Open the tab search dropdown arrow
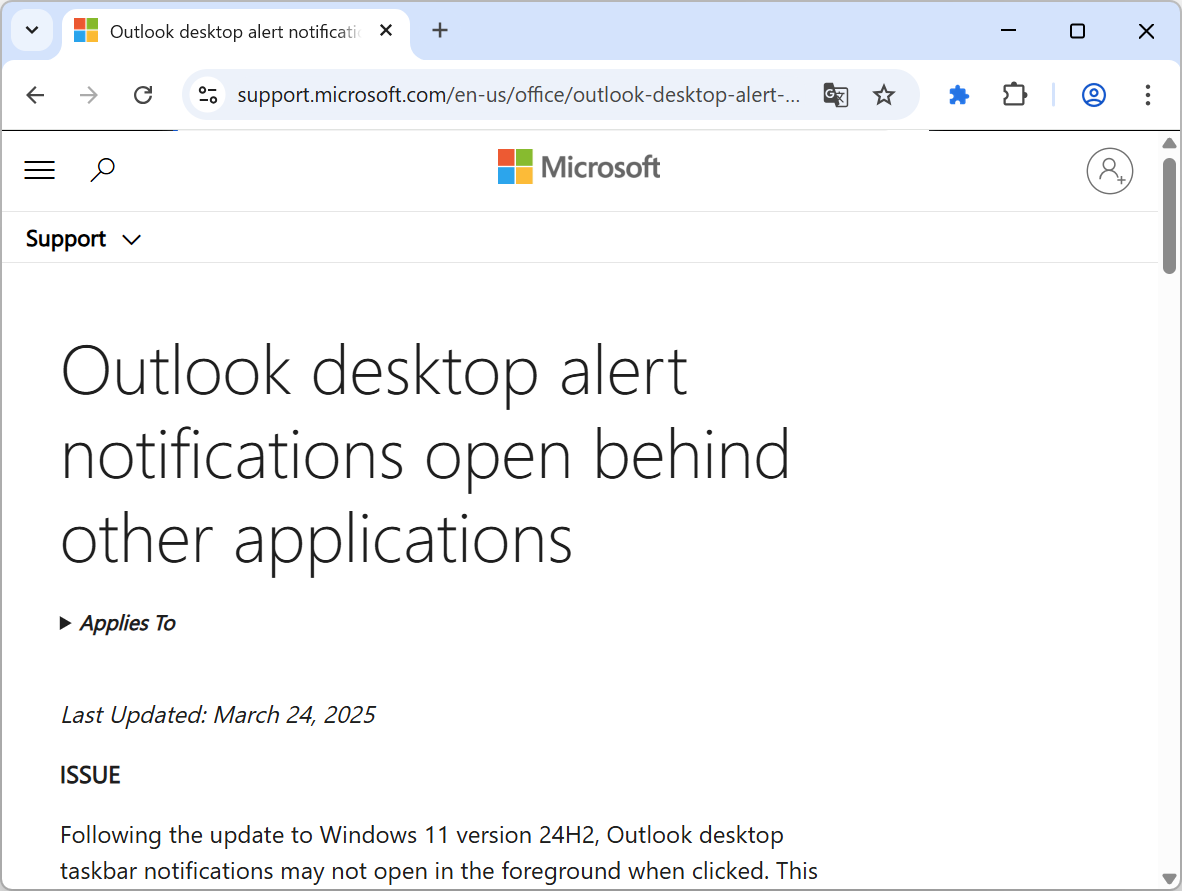 [32, 31]
